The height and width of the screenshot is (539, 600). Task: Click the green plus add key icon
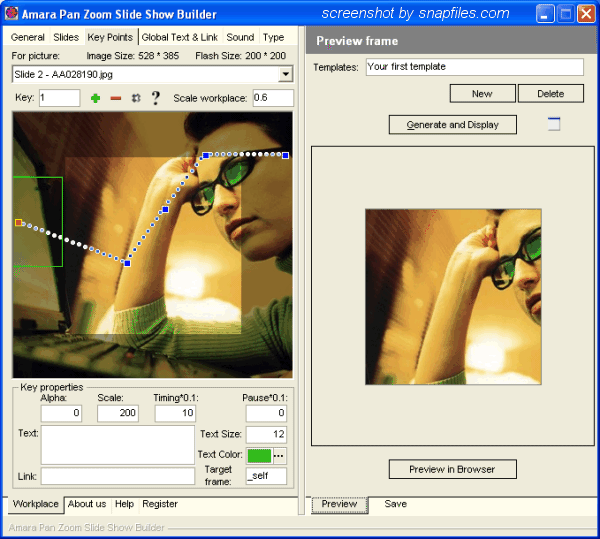pyautogui.click(x=95, y=98)
